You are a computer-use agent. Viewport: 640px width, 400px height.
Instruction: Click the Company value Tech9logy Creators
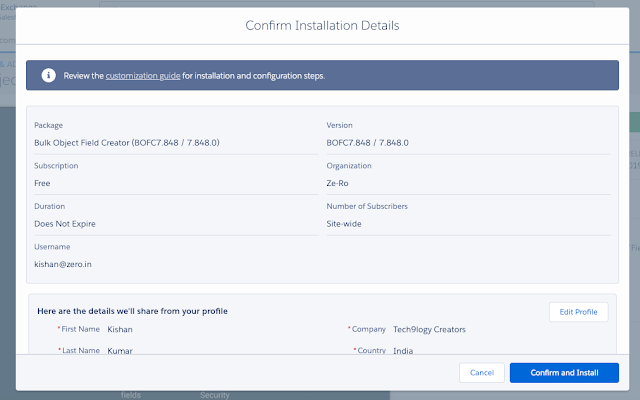click(429, 329)
